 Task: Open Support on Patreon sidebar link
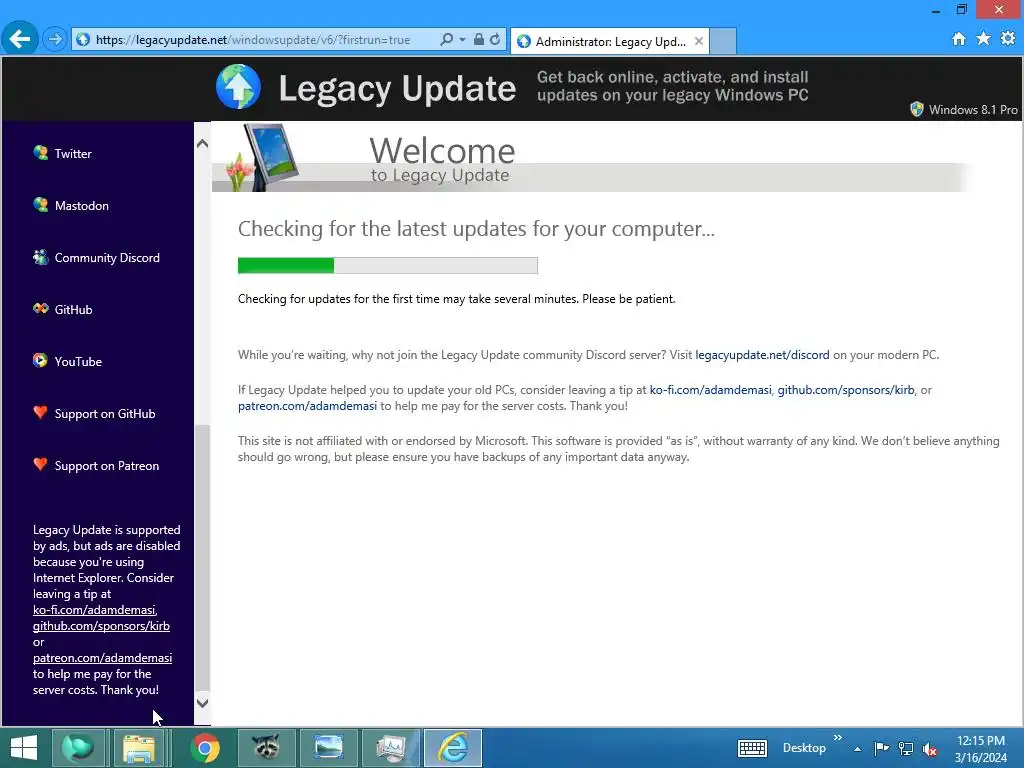tap(107, 466)
